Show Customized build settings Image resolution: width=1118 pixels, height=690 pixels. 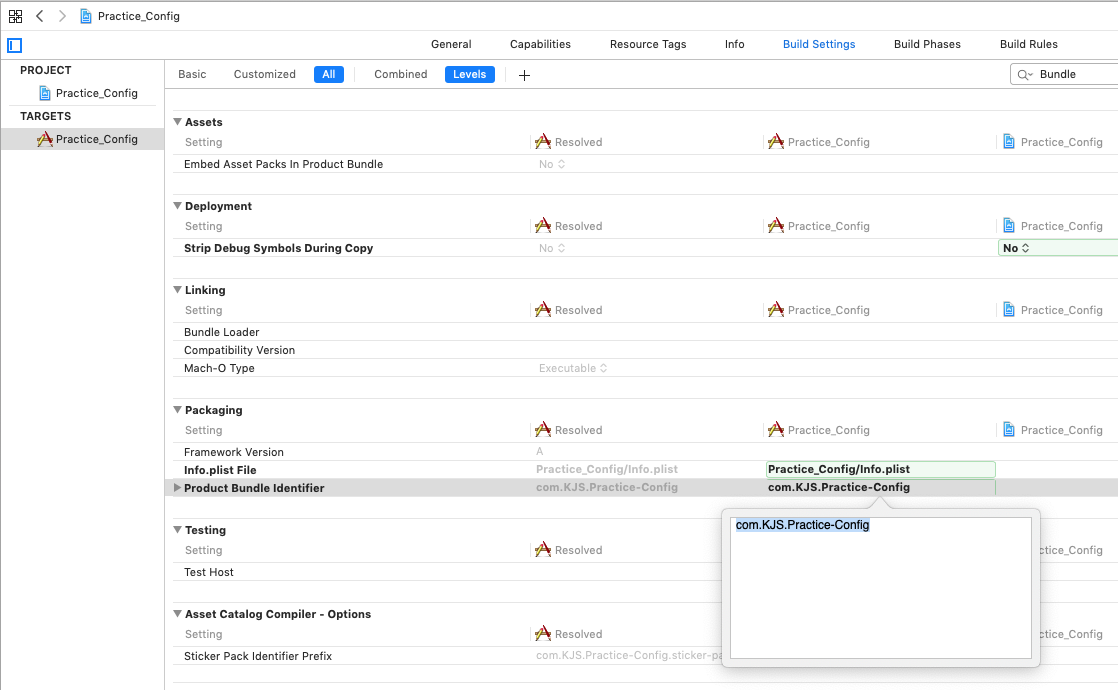pos(265,74)
